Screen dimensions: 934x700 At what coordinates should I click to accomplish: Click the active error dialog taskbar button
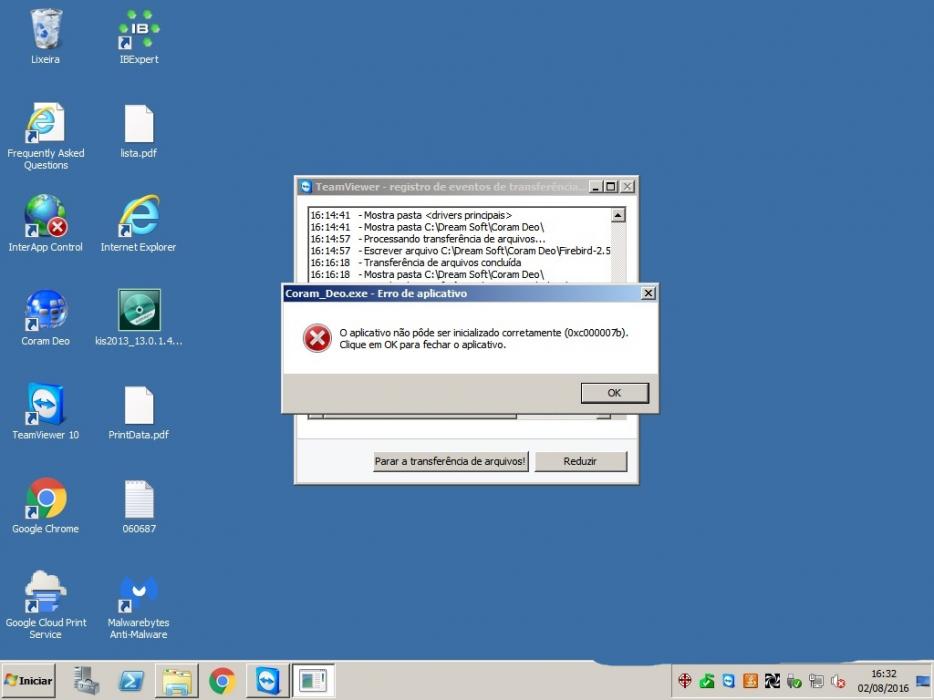pos(313,680)
